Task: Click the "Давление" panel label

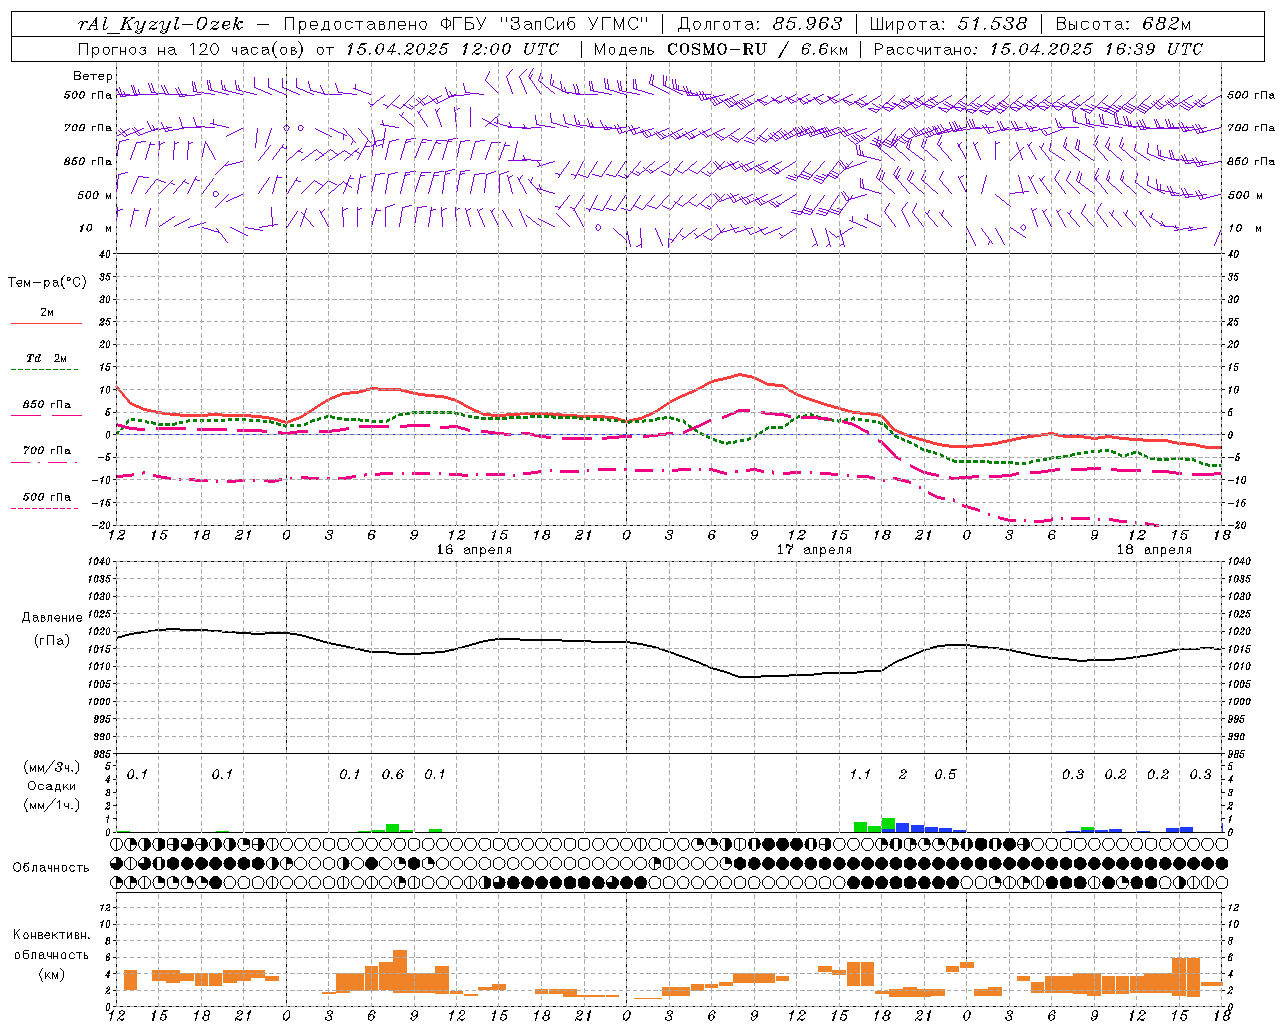Action: pos(52,618)
